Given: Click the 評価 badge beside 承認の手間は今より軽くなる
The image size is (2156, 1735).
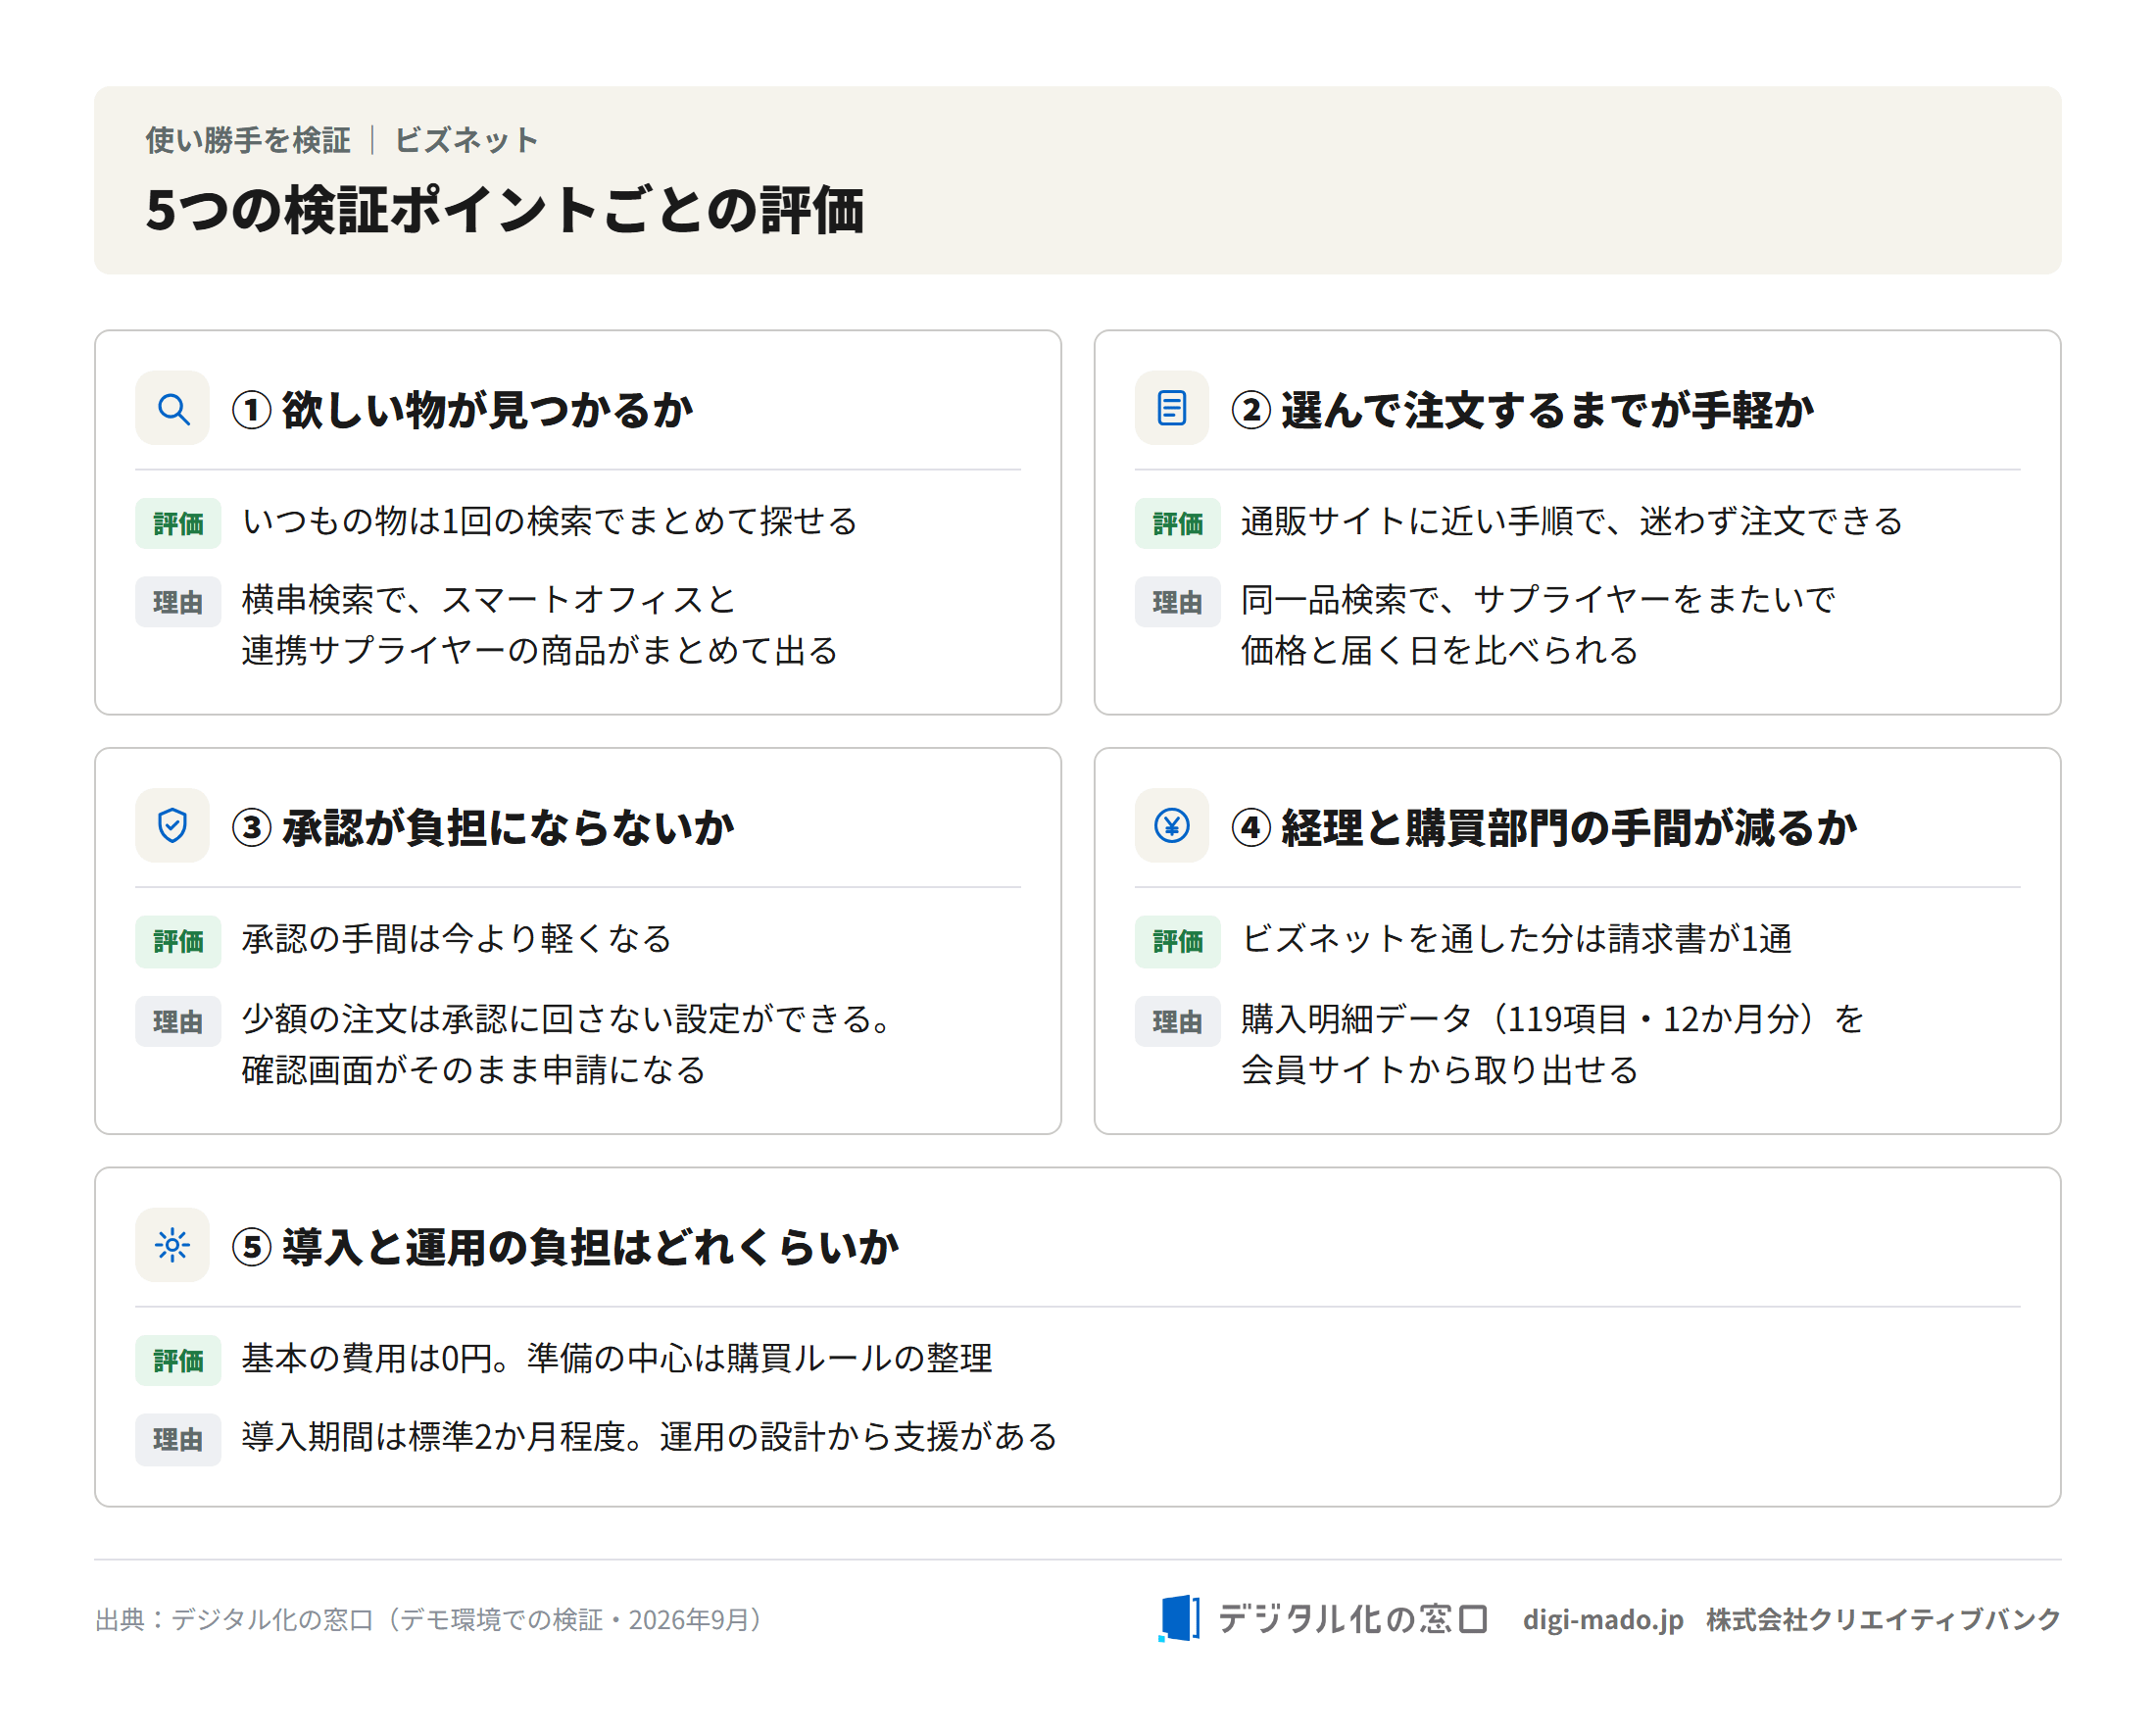Looking at the screenshot, I should (178, 941).
